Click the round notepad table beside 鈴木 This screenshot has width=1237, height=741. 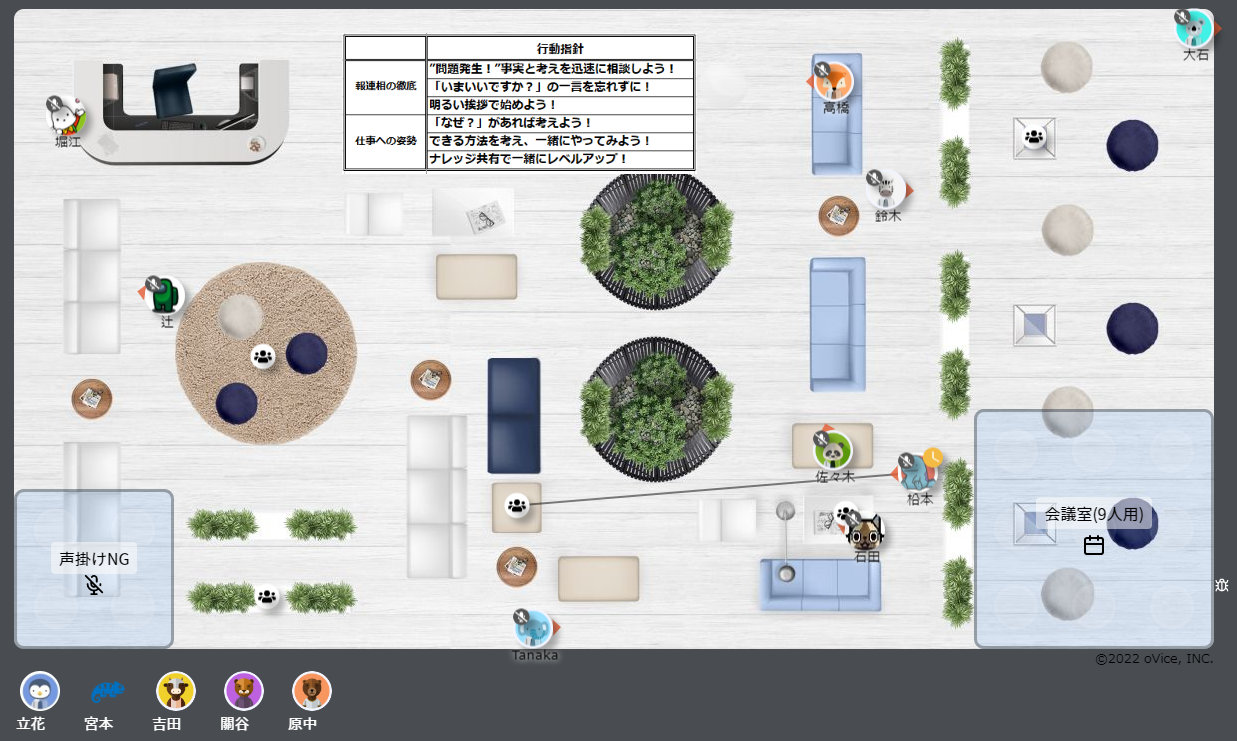pyautogui.click(x=839, y=216)
